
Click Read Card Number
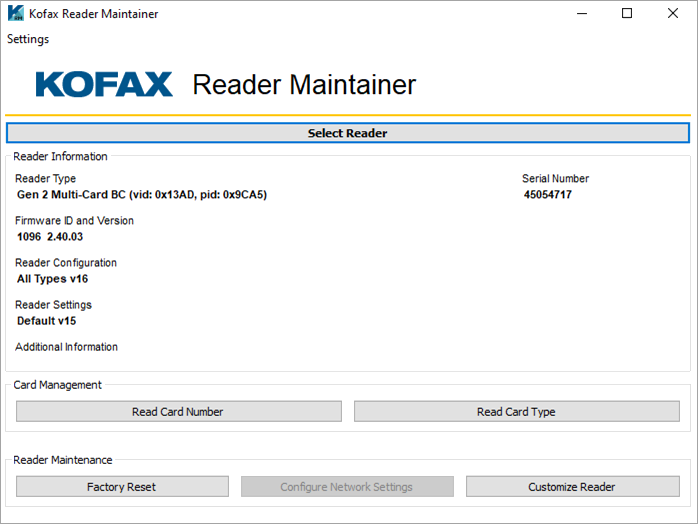(x=179, y=411)
